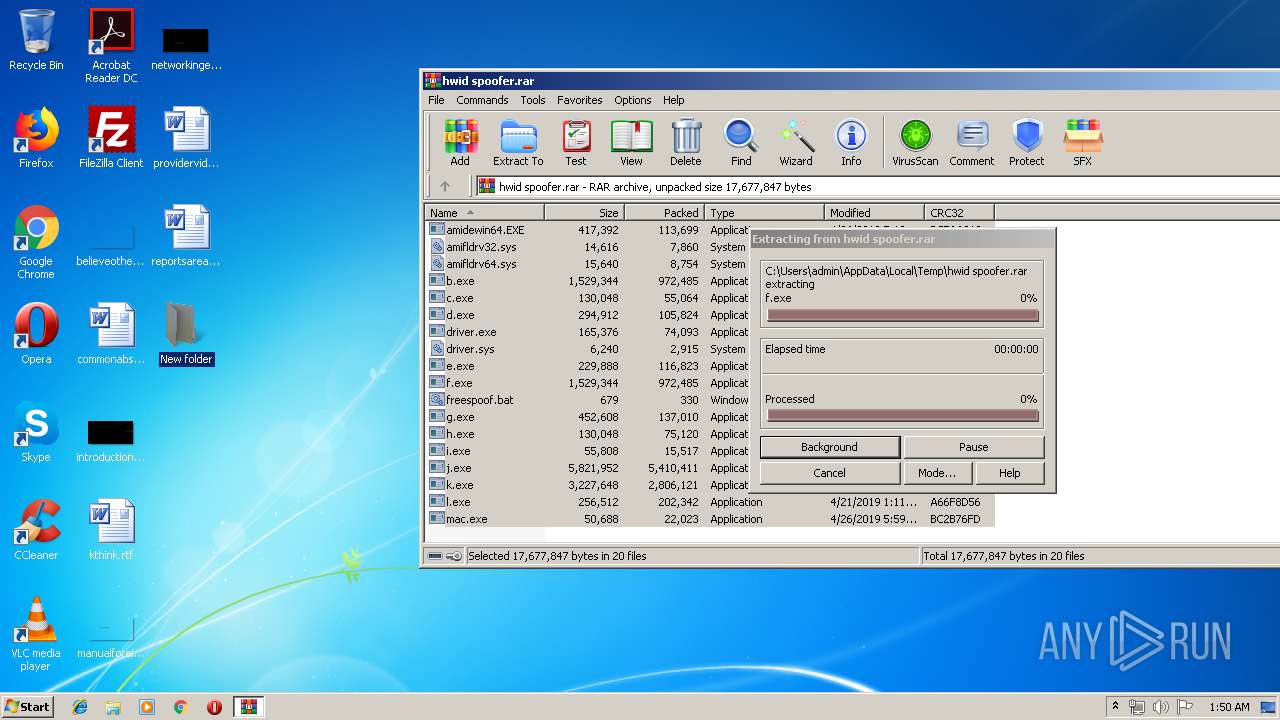Sort by CRC32 column header

tap(960, 212)
